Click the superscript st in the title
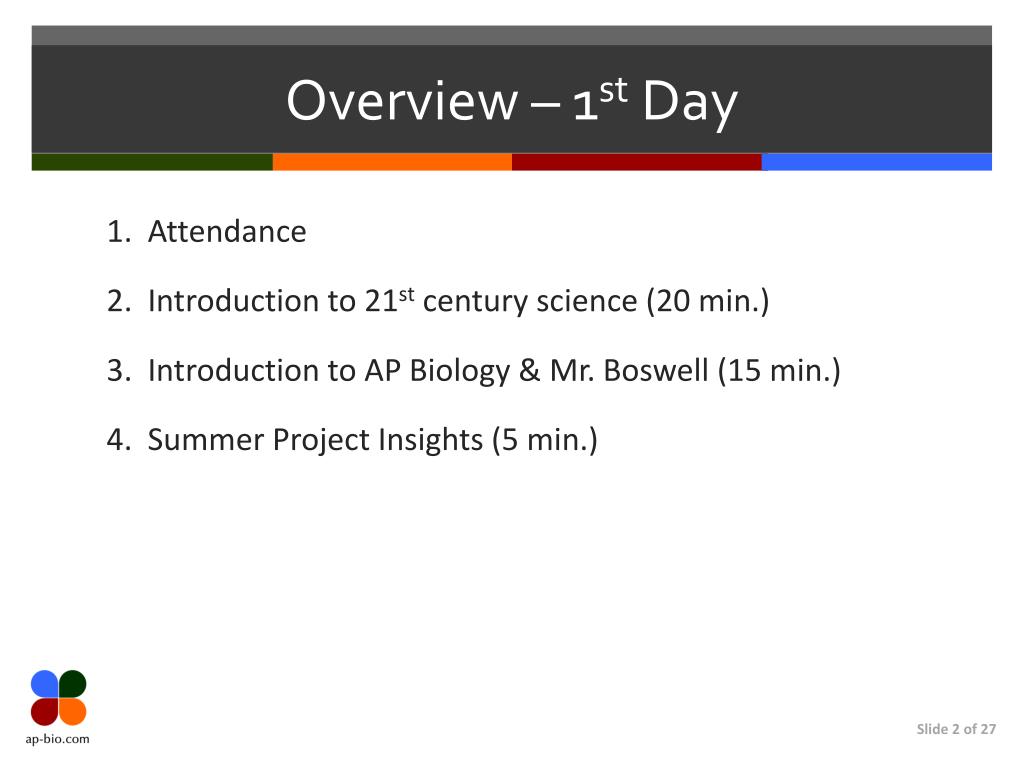Image resolution: width=1024 pixels, height=768 pixels. 614,90
